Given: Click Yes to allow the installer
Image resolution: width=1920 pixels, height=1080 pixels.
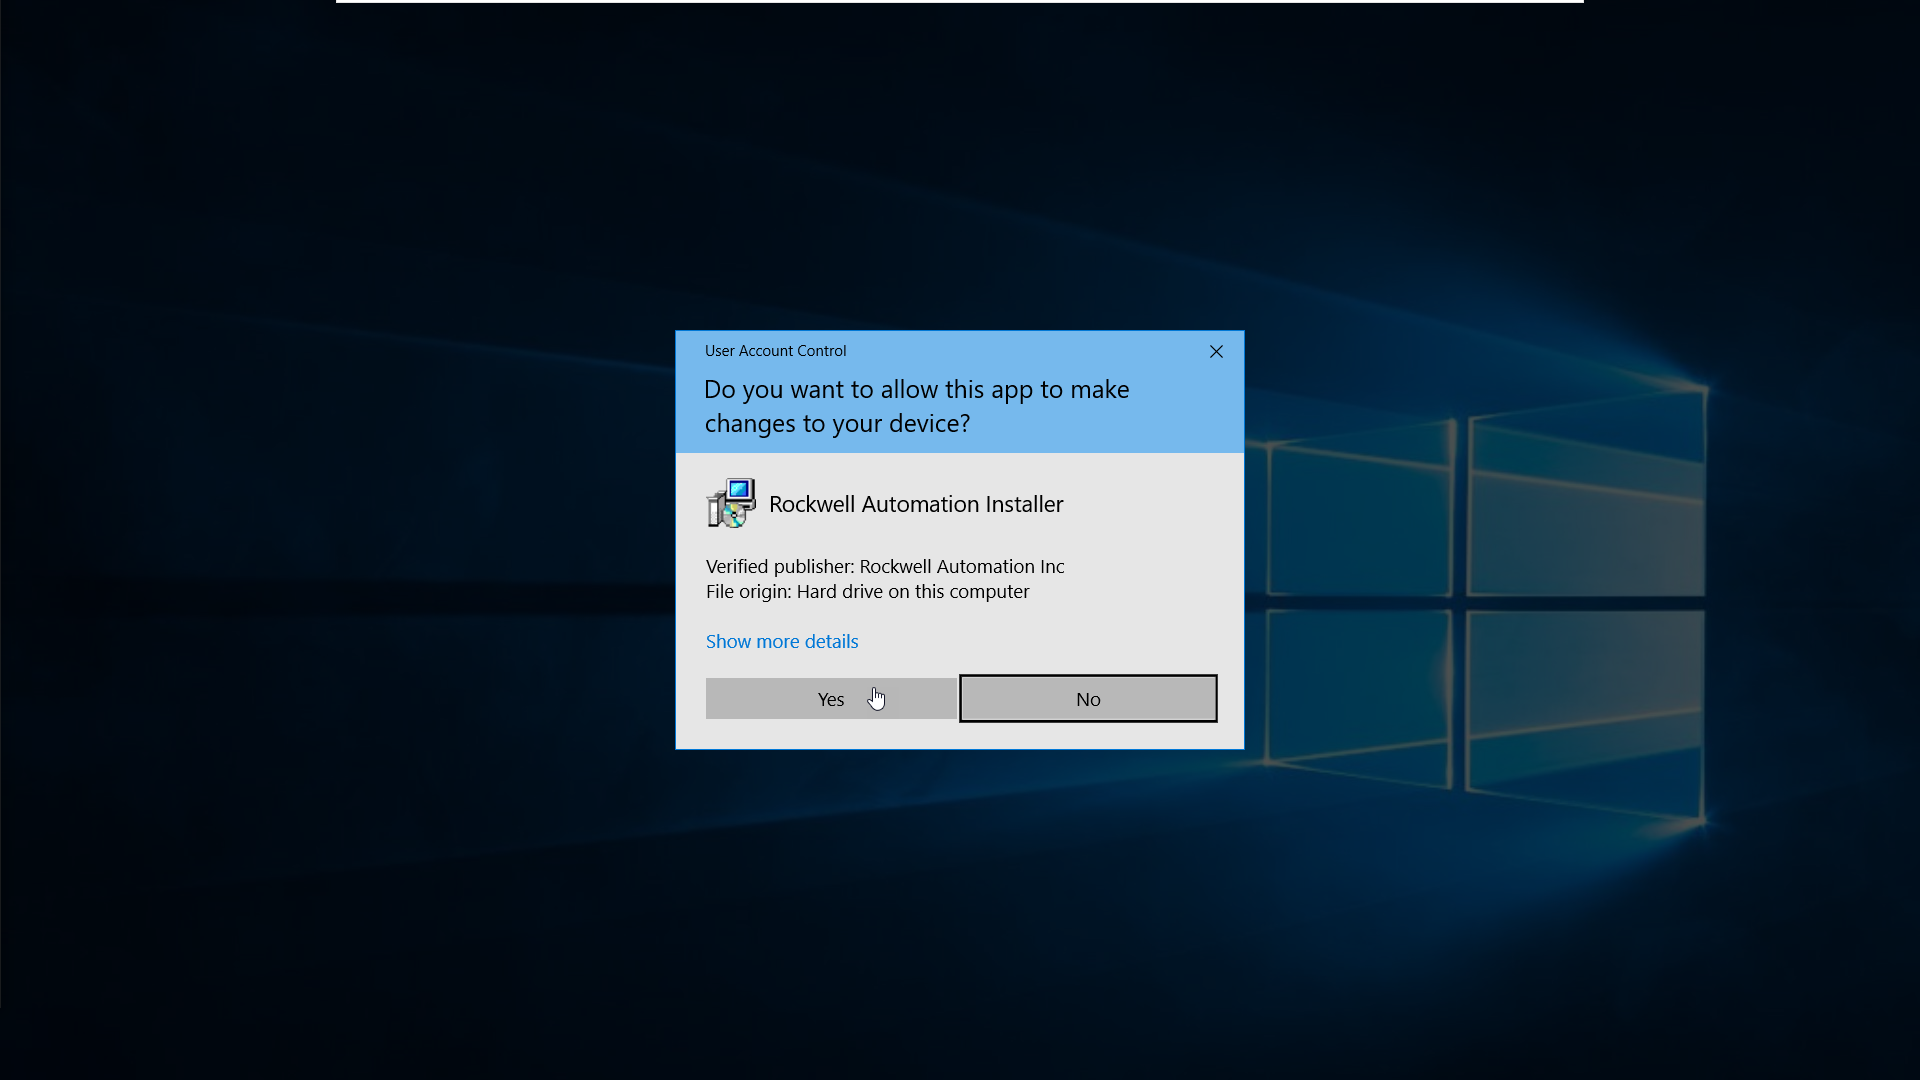Looking at the screenshot, I should coord(830,699).
